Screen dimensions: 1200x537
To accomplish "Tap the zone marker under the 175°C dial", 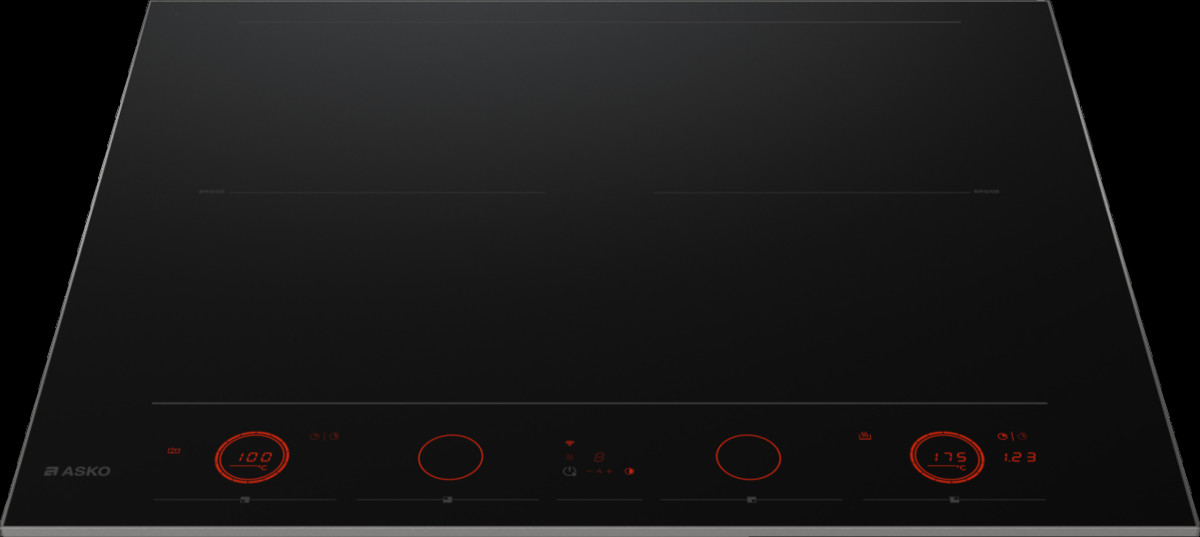I will 955,499.
